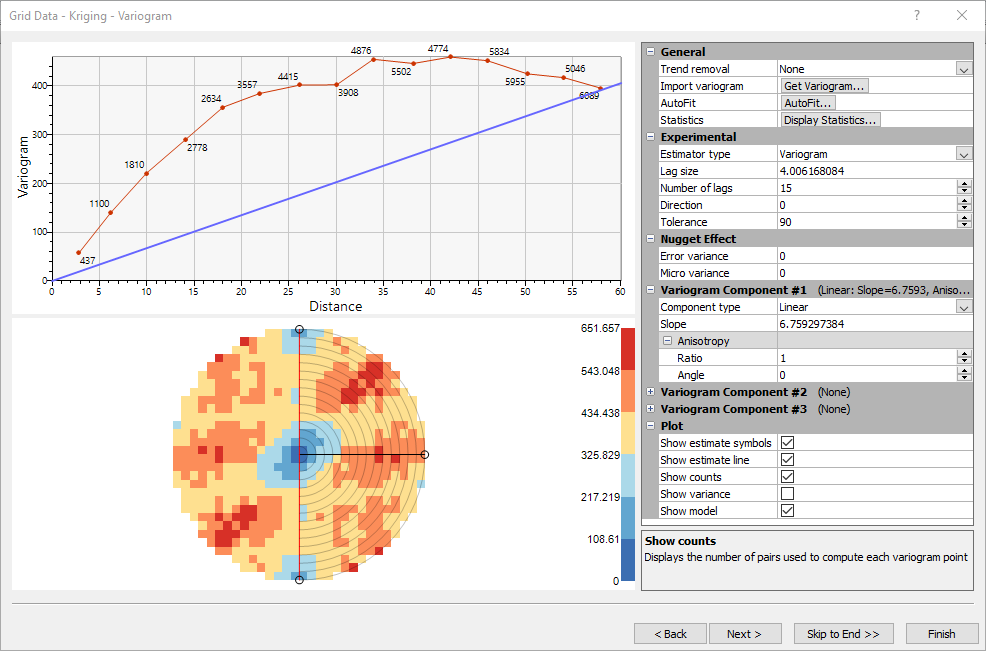Open Trend removal dropdown
The image size is (986, 651).
click(x=964, y=69)
